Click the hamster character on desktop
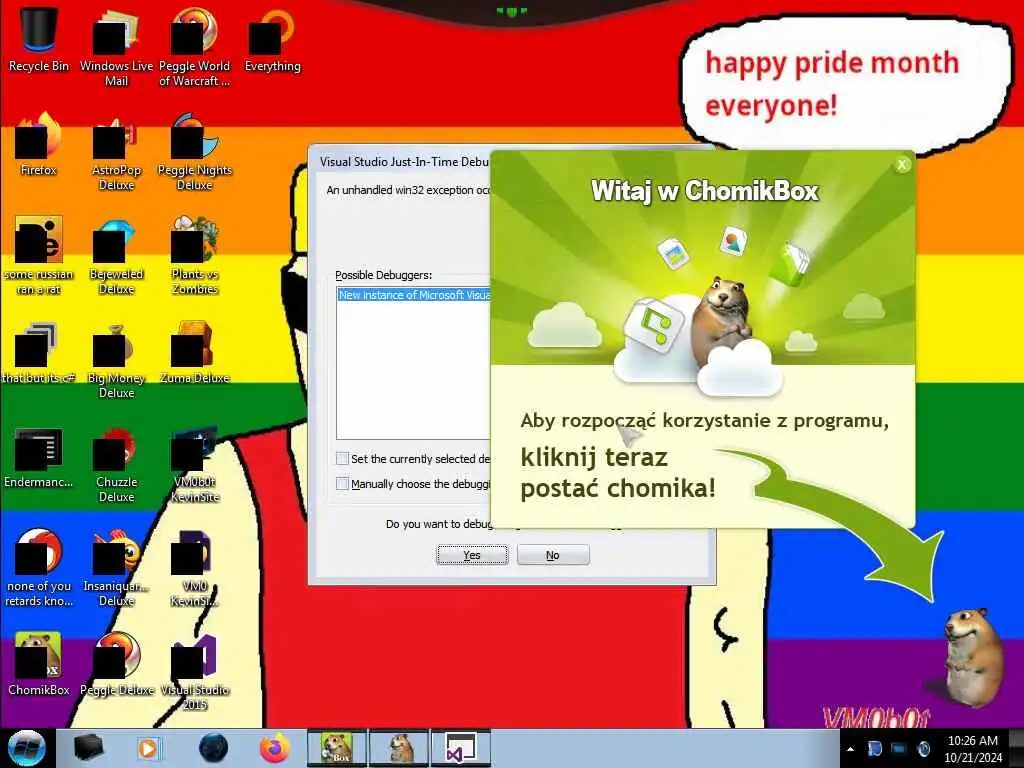This screenshot has height=768, width=1024. (973, 656)
